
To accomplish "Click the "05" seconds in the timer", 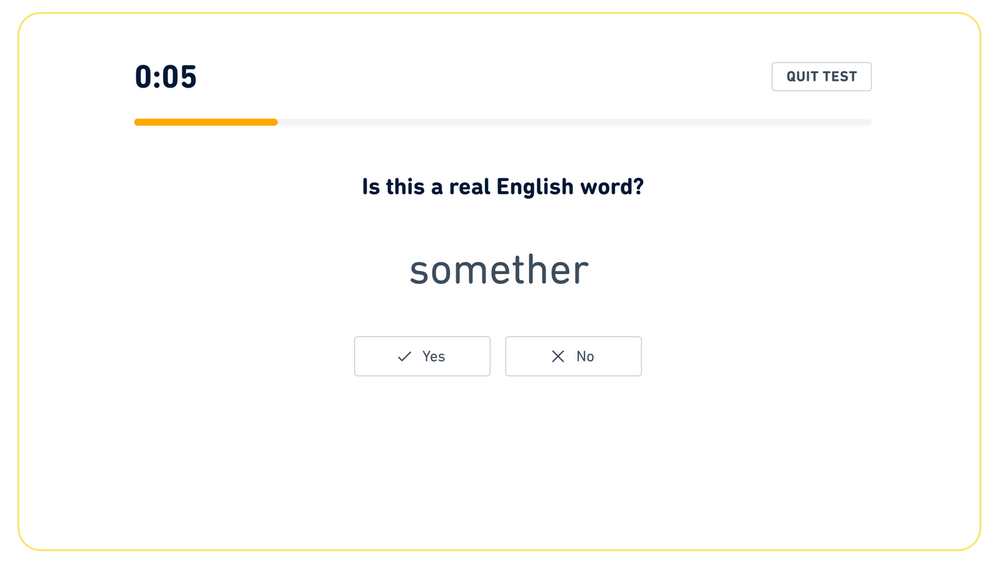I will [x=179, y=77].
